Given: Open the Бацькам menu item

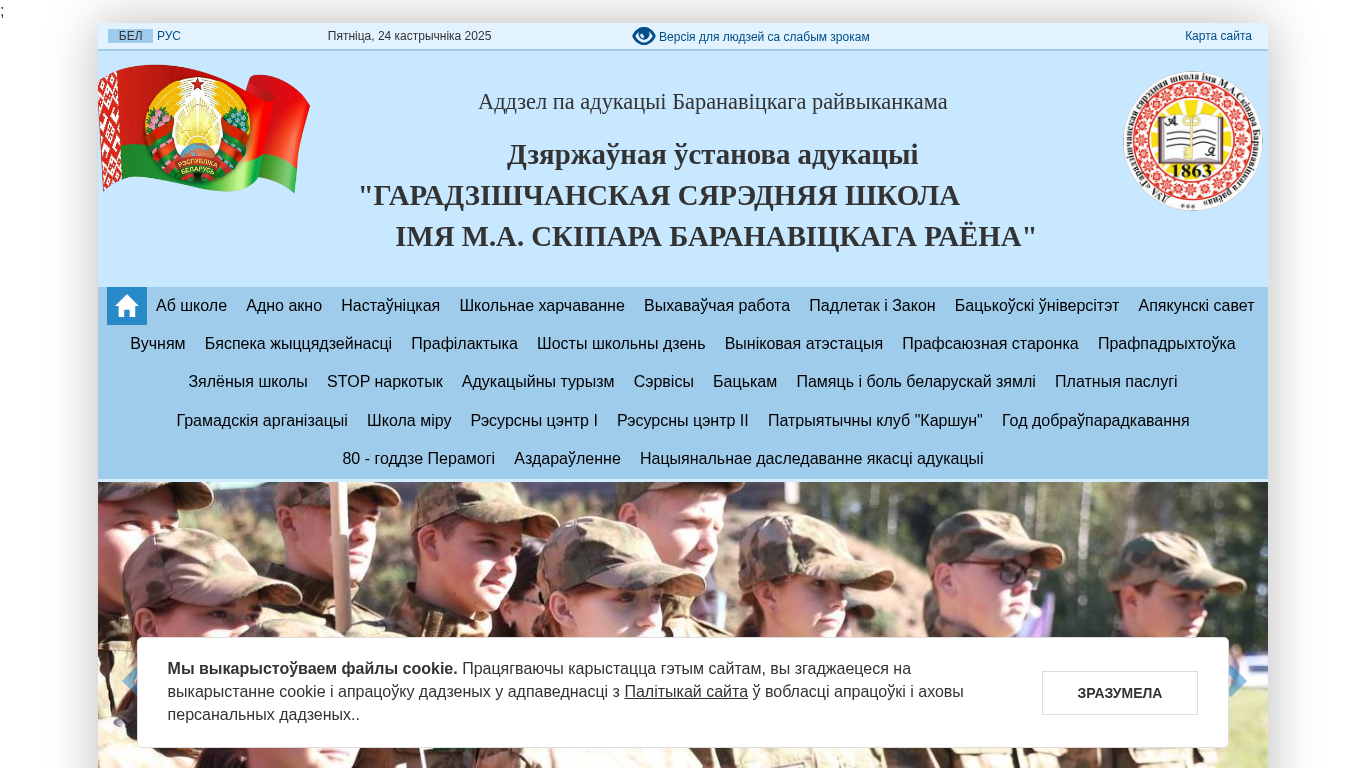Looking at the screenshot, I should [x=745, y=382].
